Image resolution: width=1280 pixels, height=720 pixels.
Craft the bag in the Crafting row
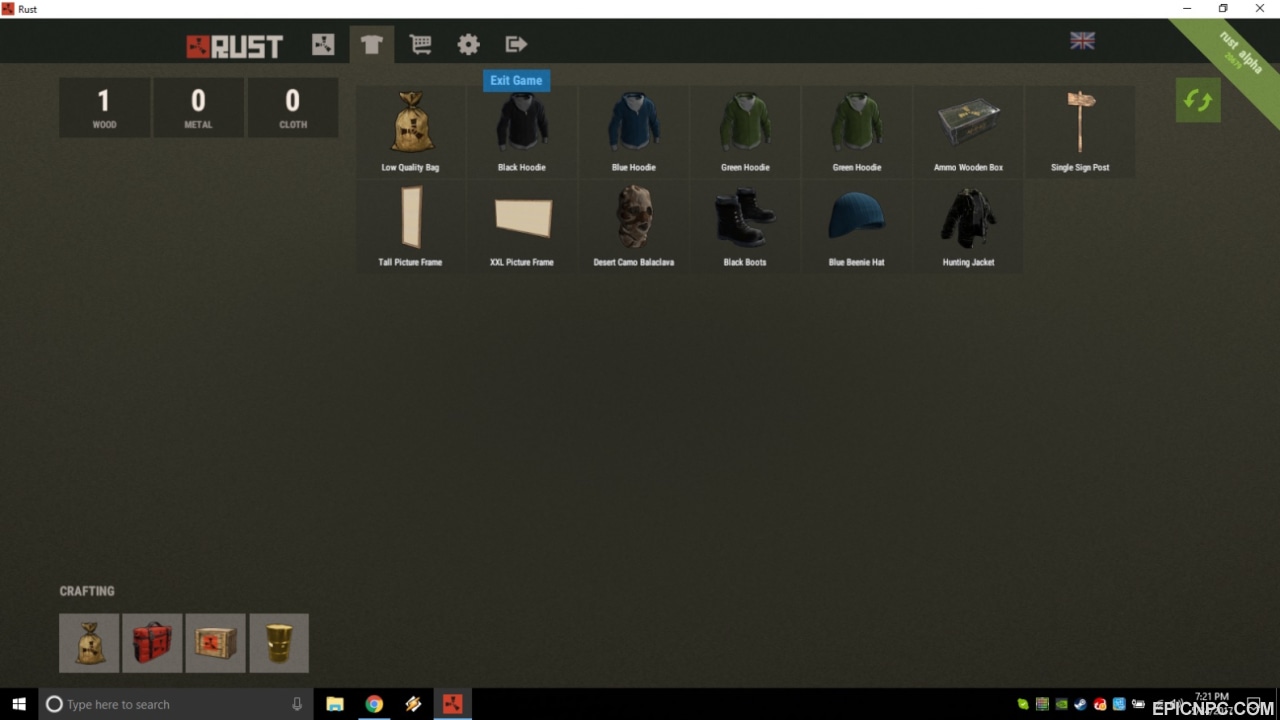89,643
